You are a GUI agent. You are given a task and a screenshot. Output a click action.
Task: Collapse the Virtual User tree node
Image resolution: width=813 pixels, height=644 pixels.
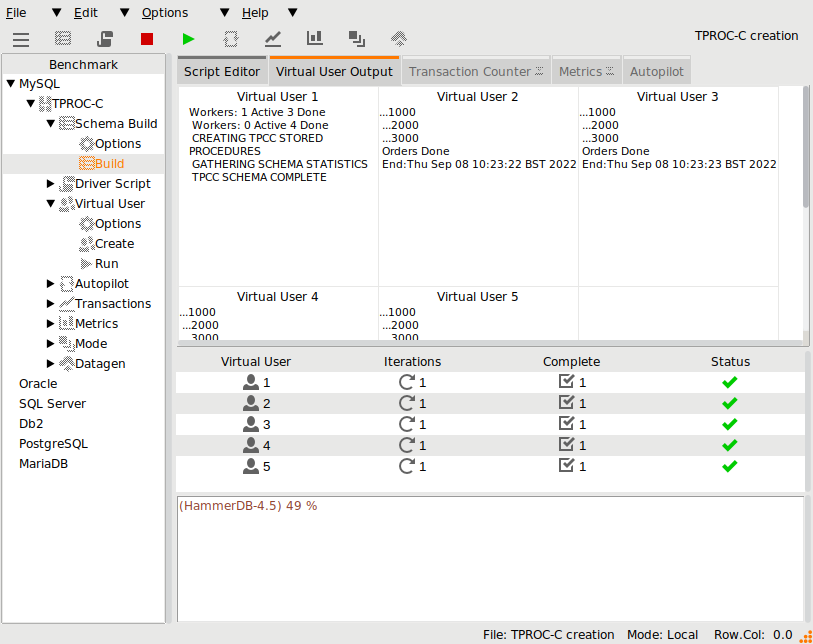[x=50, y=204]
